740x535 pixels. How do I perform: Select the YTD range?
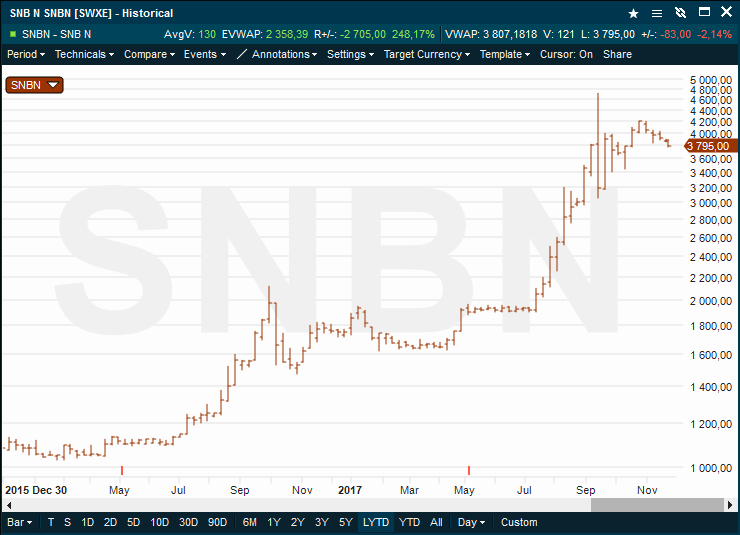(409, 522)
